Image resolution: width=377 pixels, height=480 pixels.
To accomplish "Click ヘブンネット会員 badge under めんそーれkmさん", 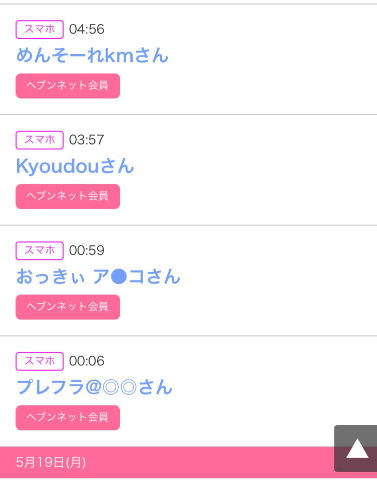I will click(x=68, y=86).
